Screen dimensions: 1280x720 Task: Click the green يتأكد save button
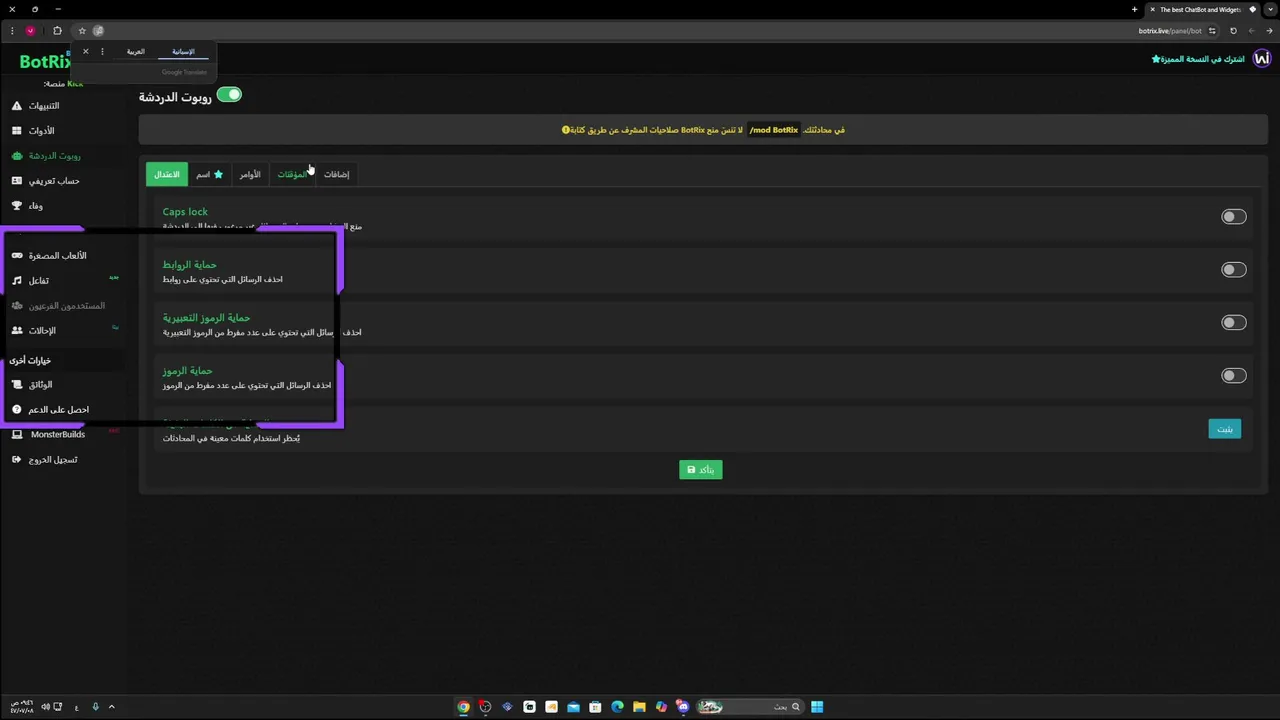tap(700, 470)
